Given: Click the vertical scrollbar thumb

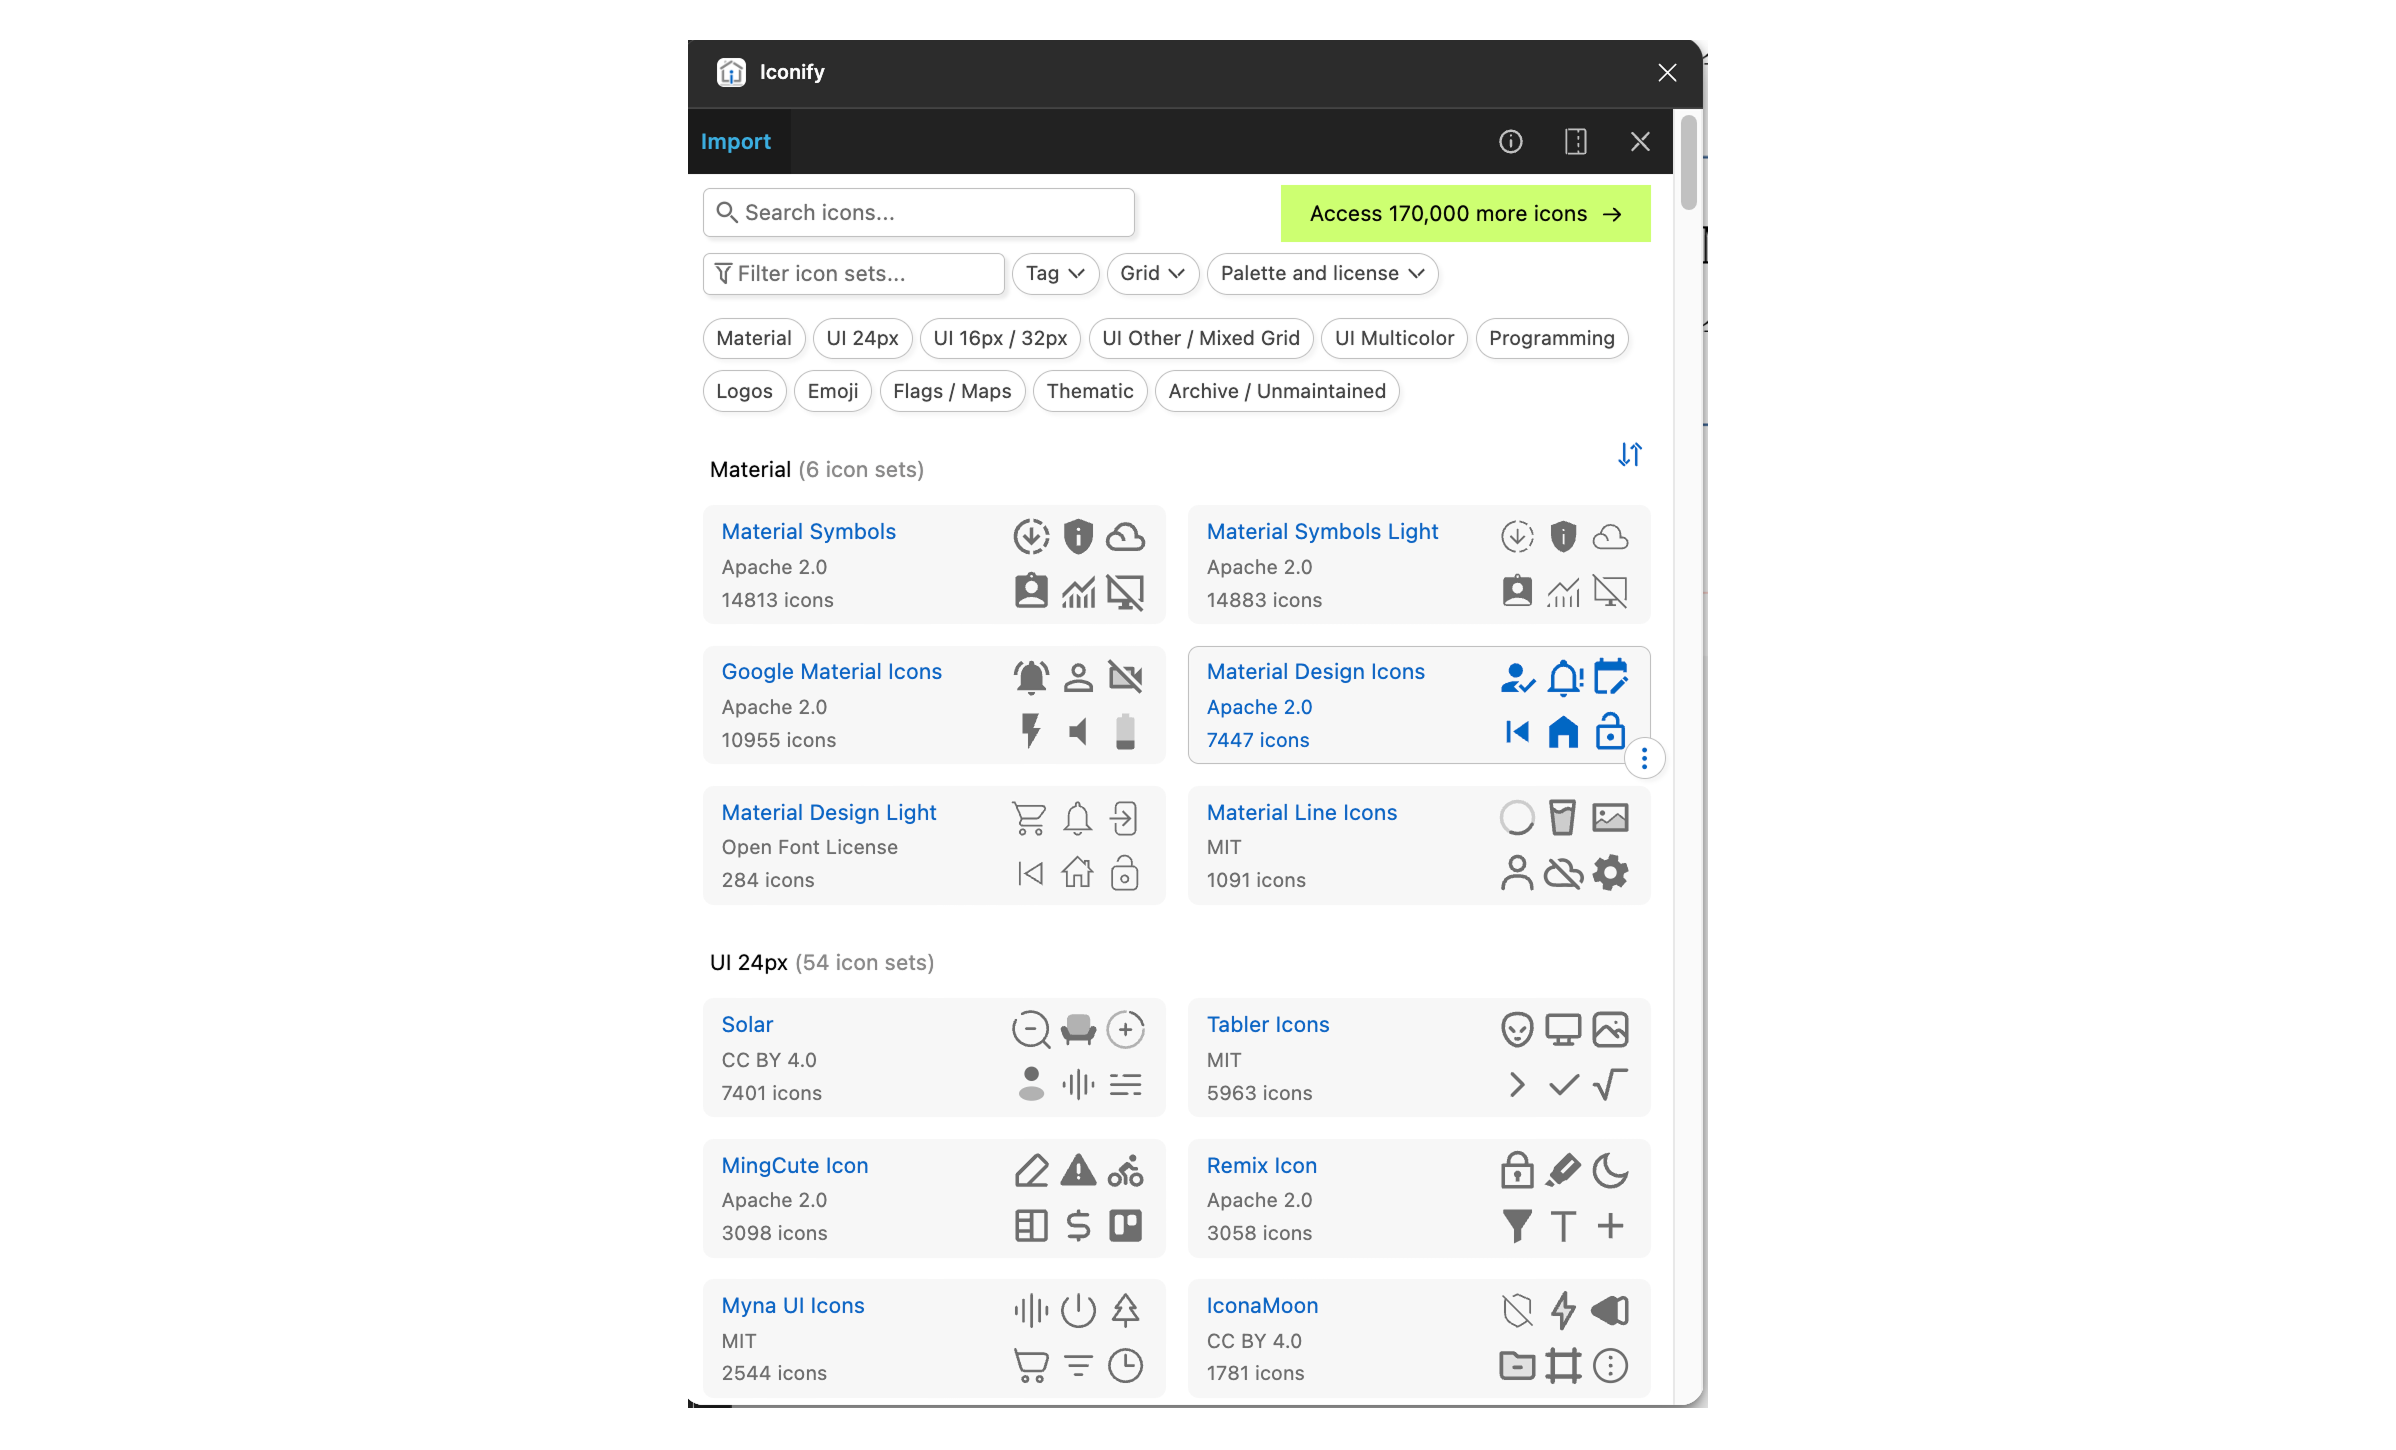Looking at the screenshot, I should tap(1688, 162).
